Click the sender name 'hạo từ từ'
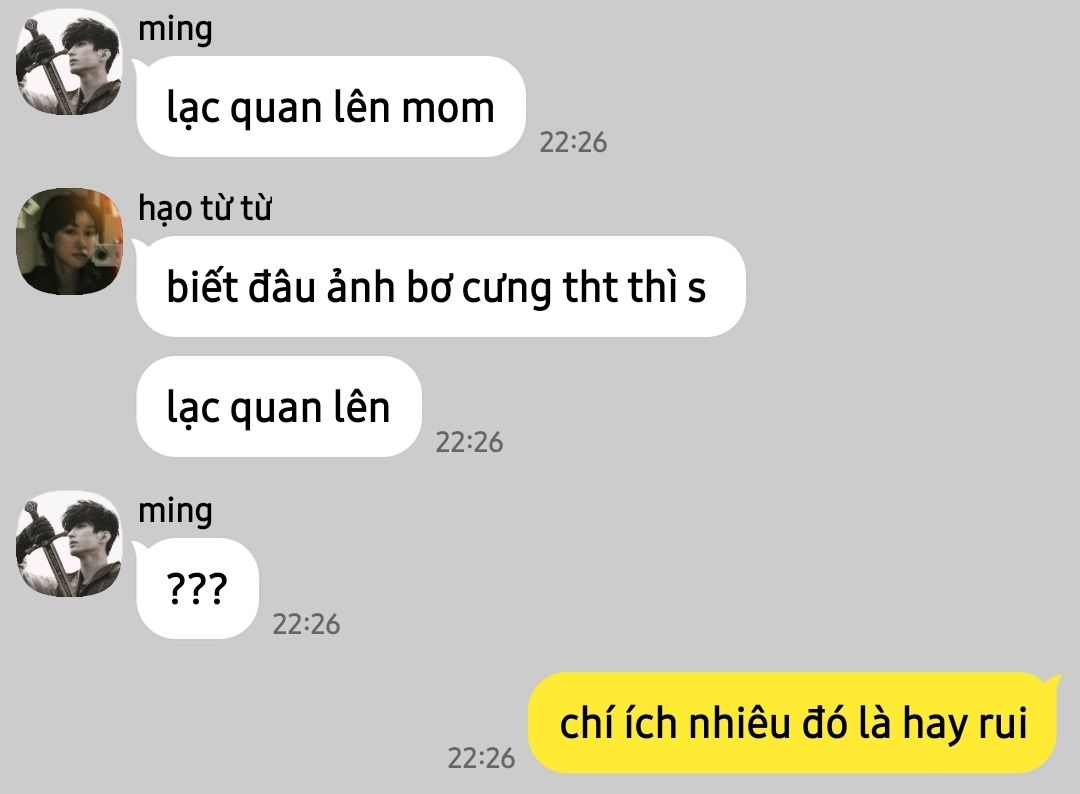1080x794 pixels. click(205, 207)
